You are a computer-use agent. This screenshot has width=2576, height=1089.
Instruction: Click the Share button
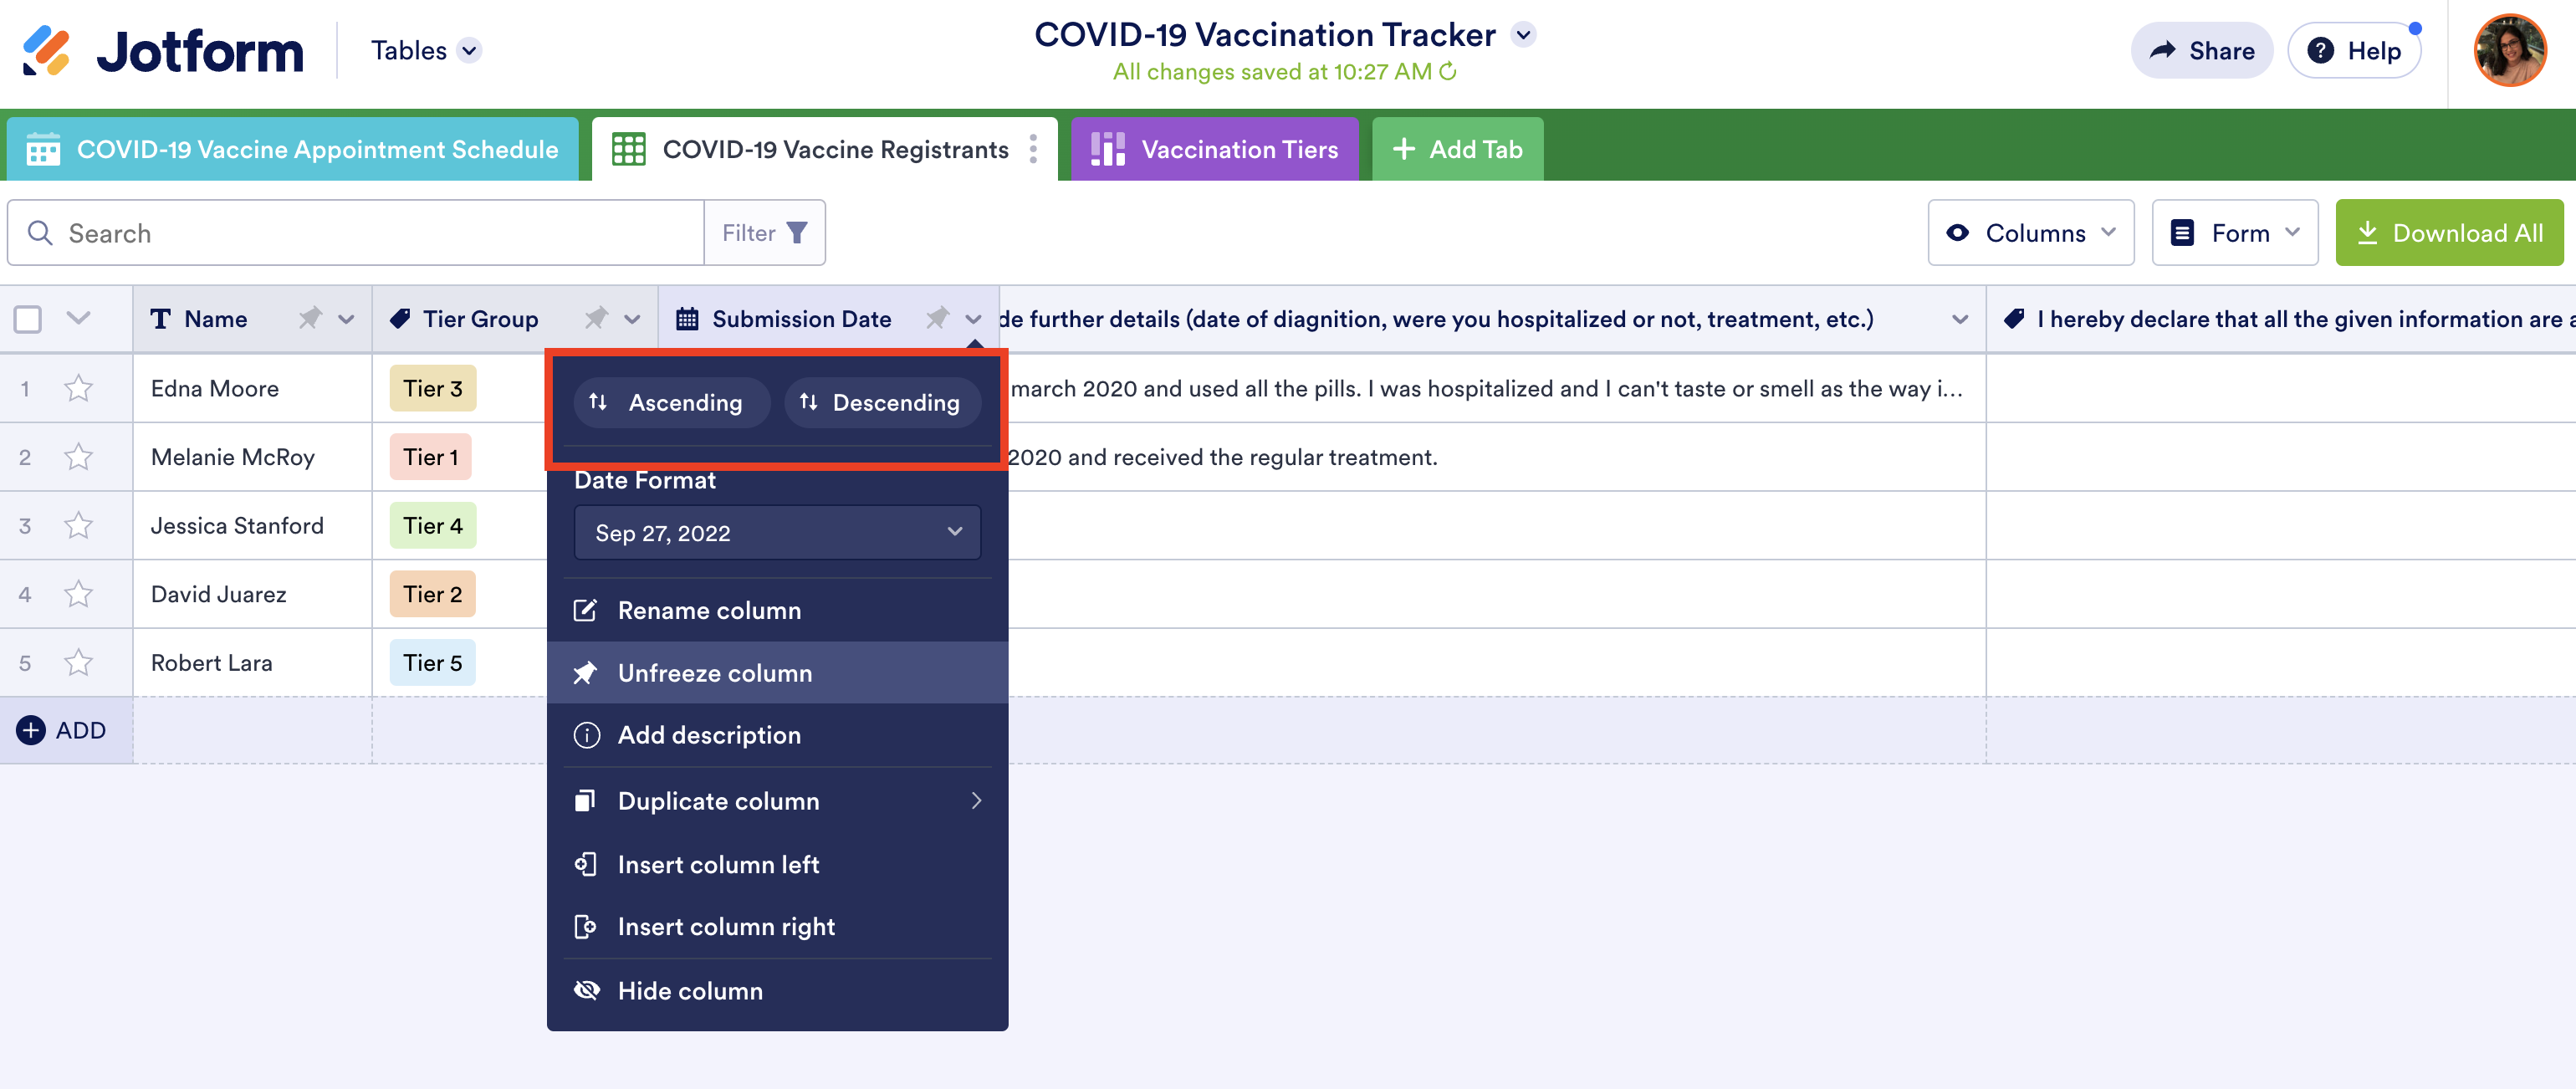[2201, 51]
